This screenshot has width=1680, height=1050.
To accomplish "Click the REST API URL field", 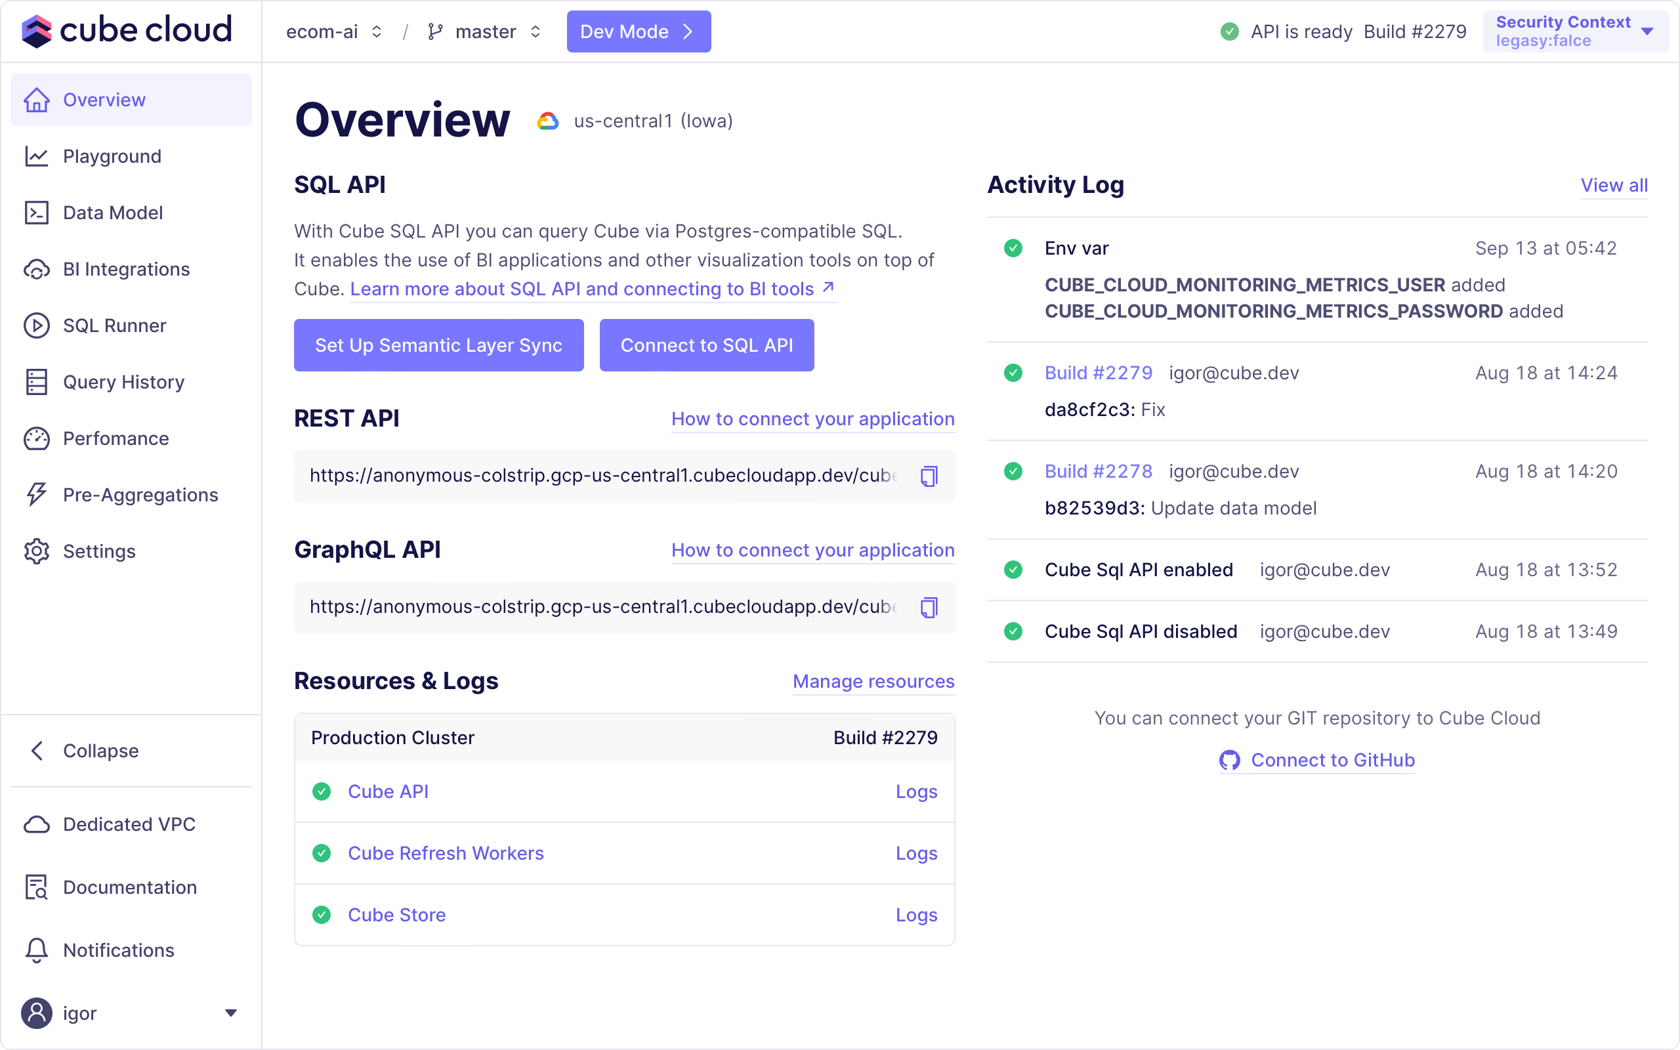I will pyautogui.click(x=625, y=476).
